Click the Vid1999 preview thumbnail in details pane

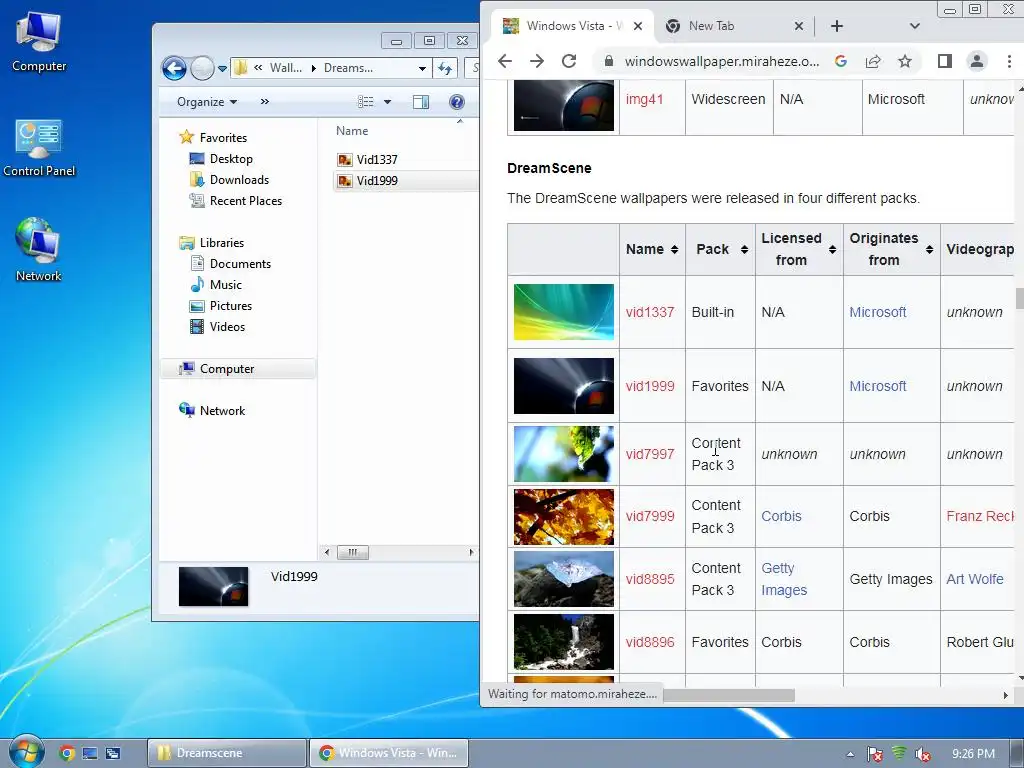coord(214,586)
